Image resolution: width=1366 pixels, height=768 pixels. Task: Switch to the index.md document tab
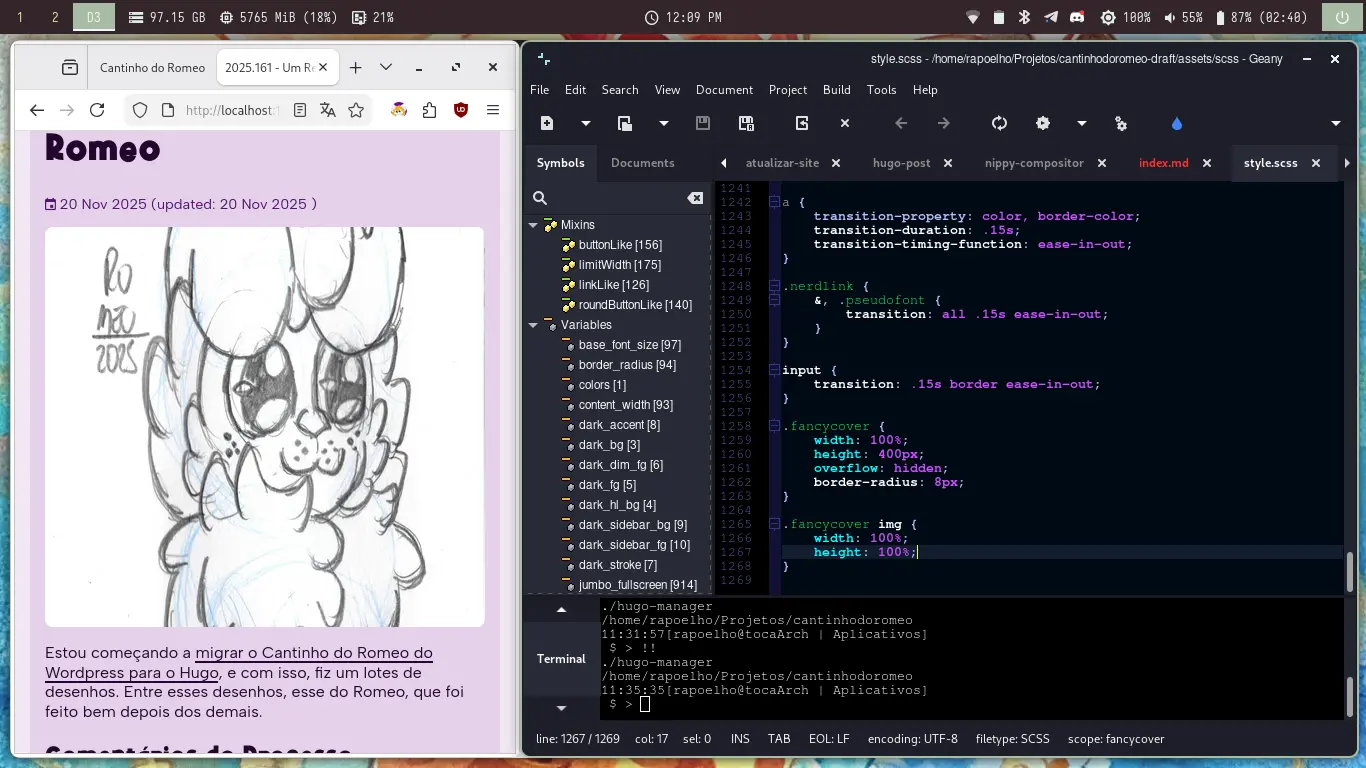click(x=1163, y=163)
